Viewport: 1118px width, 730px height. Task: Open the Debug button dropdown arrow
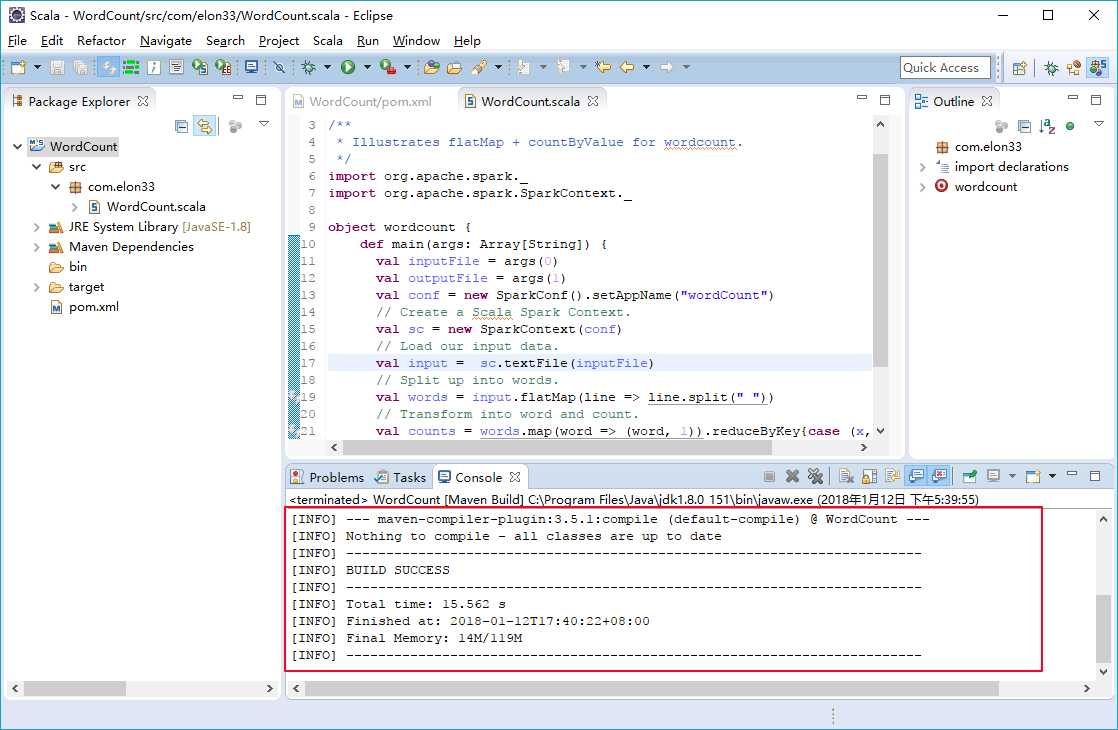(x=327, y=67)
